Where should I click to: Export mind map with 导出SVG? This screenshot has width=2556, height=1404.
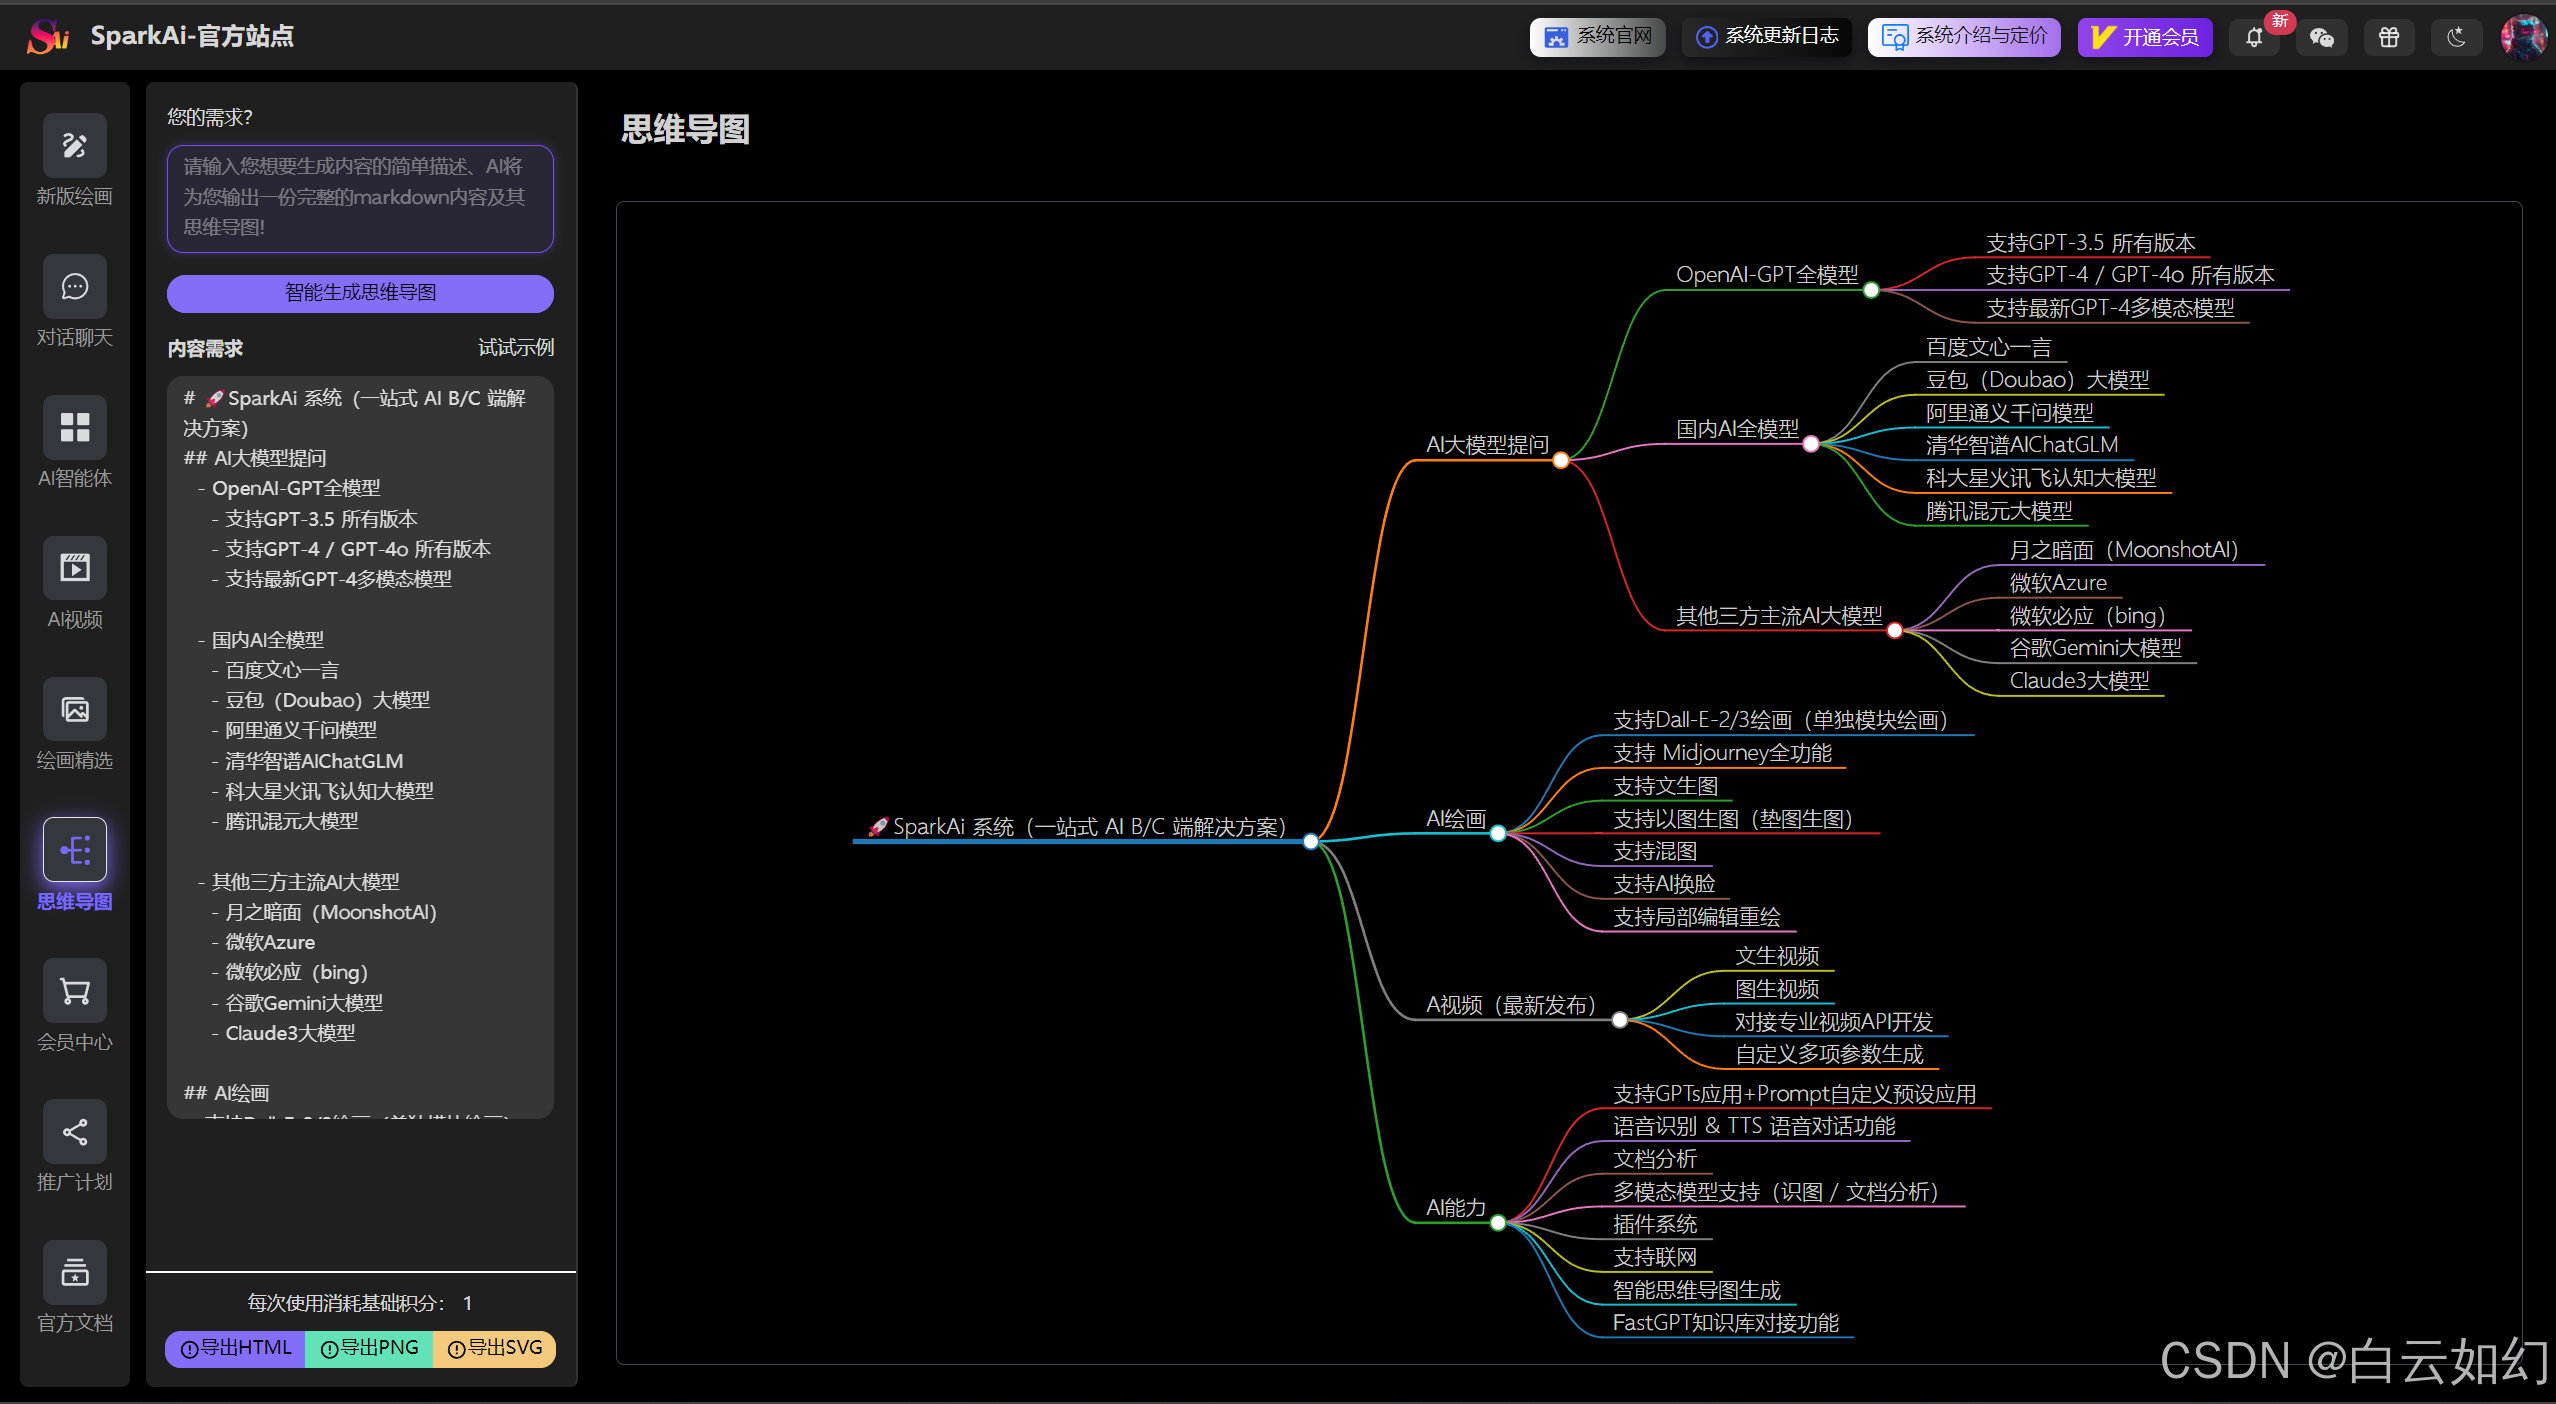[495, 1348]
